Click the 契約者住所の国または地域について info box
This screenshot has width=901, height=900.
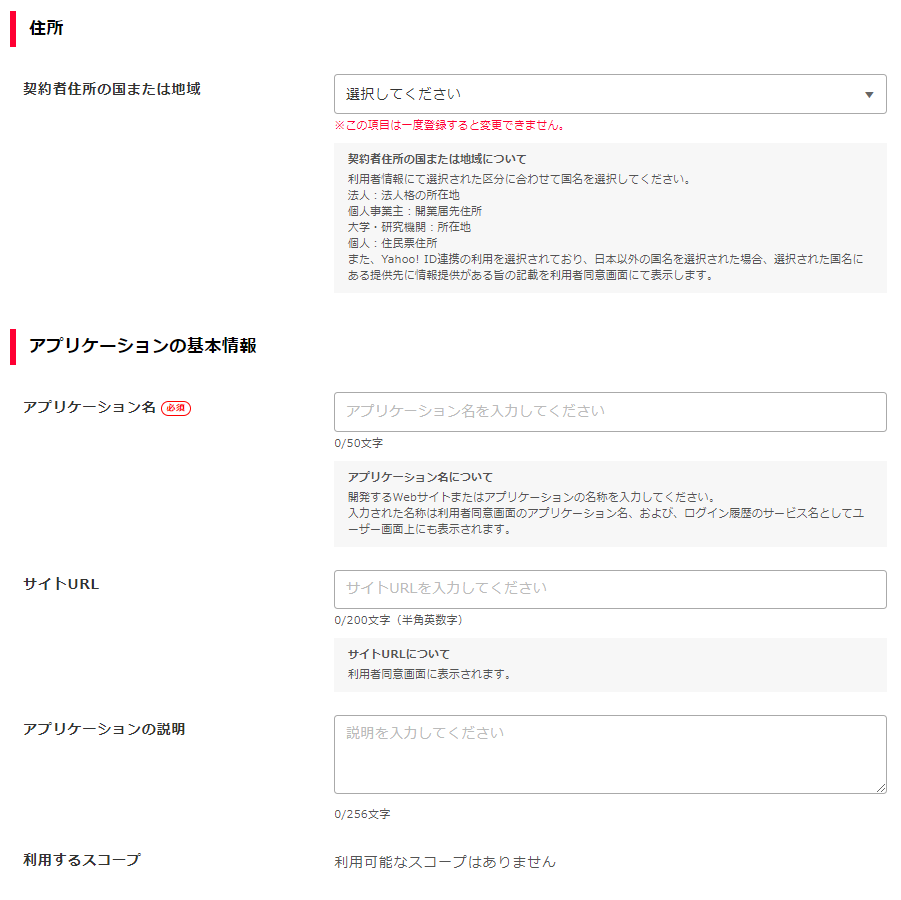(610, 218)
